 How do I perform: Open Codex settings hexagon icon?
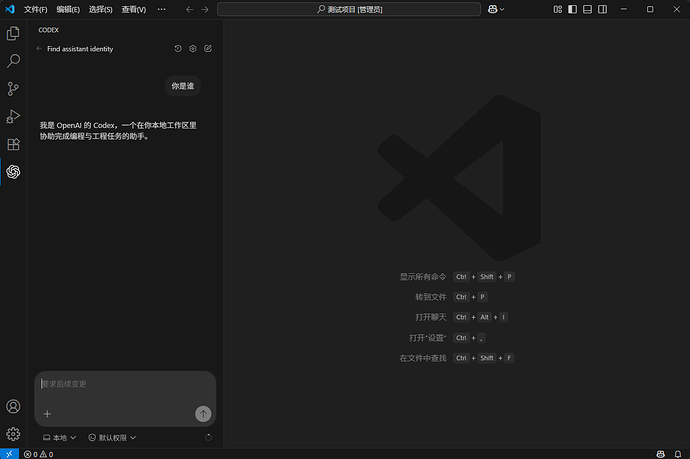tap(193, 48)
